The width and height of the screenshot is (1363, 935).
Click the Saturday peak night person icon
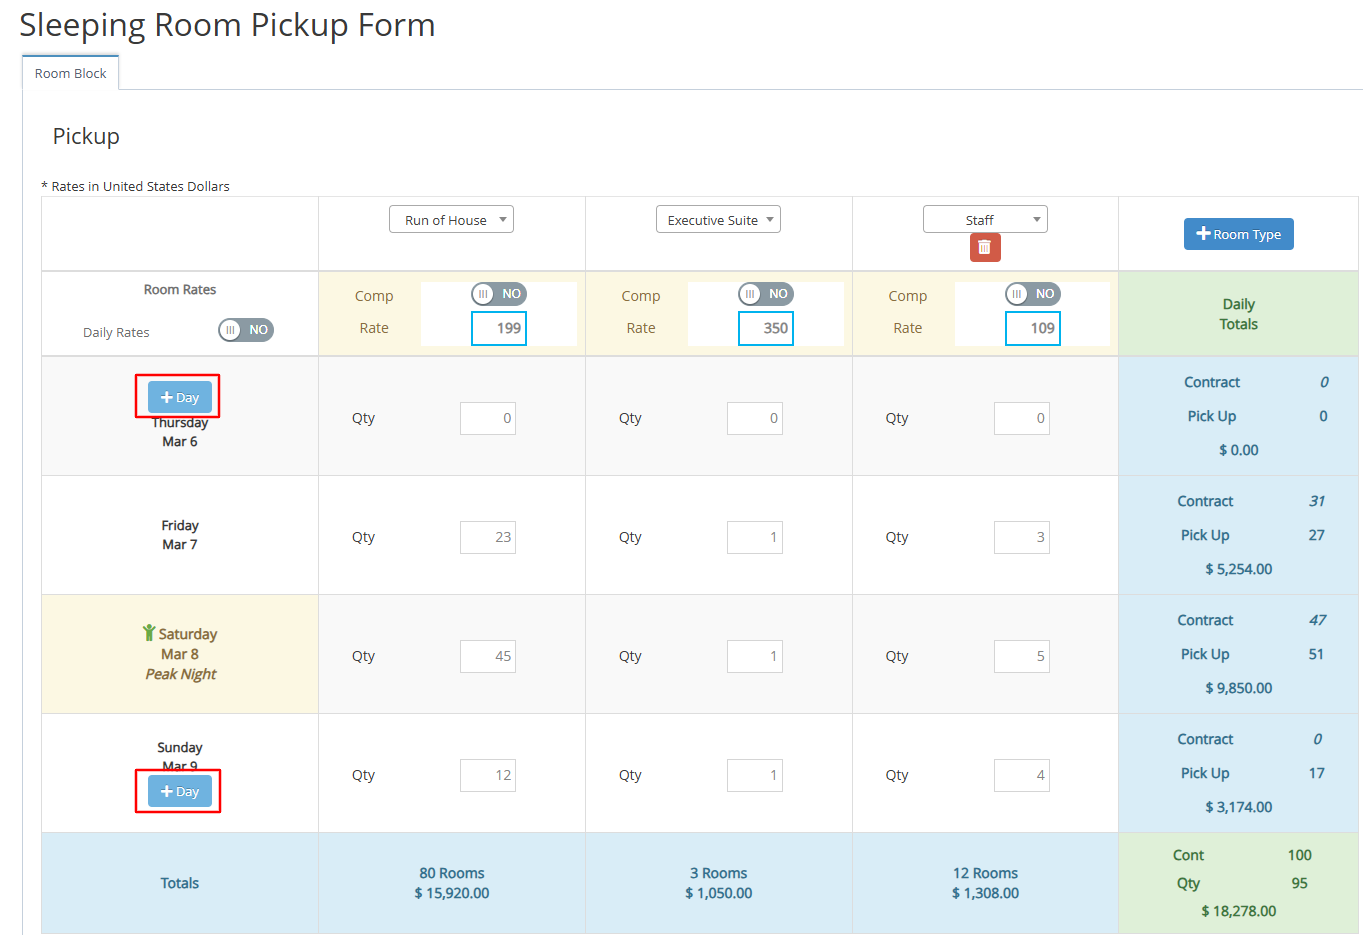[149, 633]
